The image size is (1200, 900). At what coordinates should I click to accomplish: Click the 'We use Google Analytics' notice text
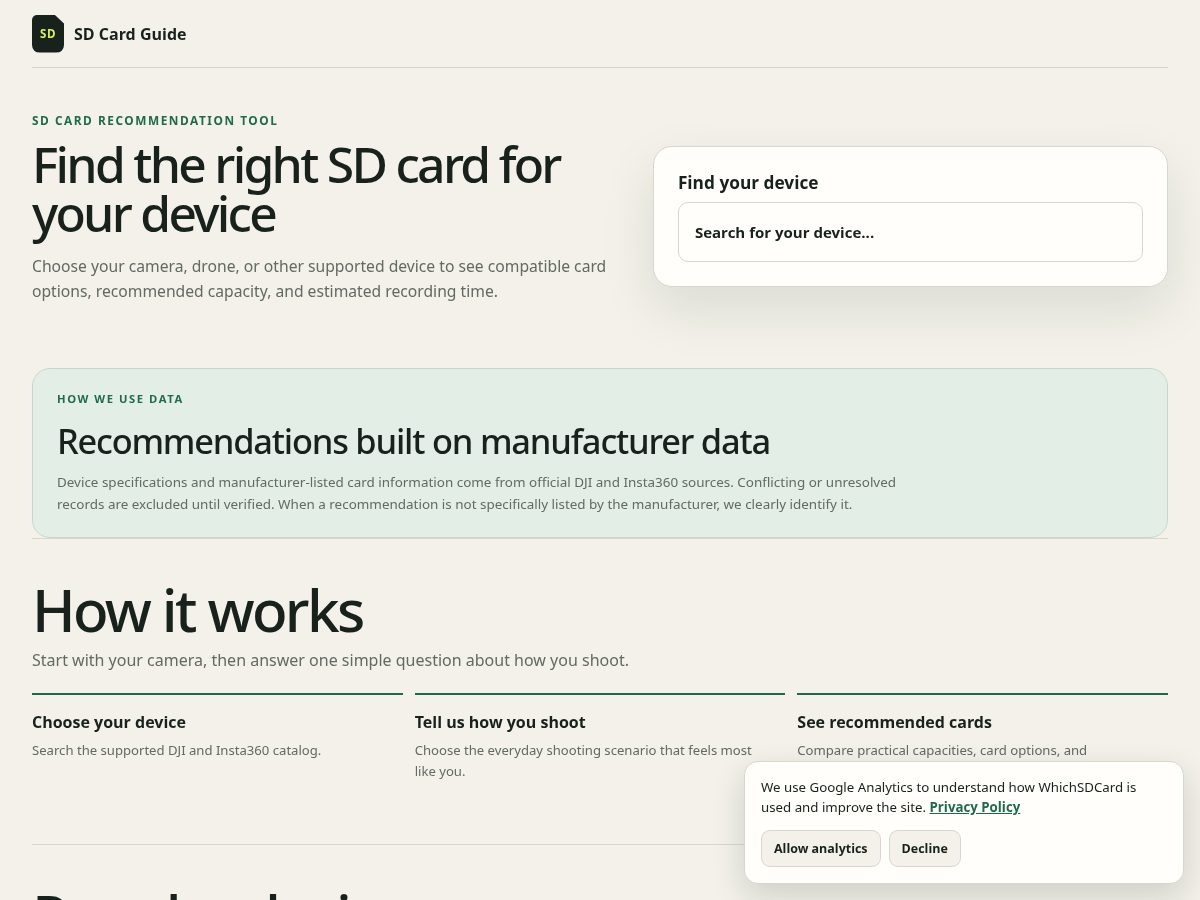click(948, 797)
